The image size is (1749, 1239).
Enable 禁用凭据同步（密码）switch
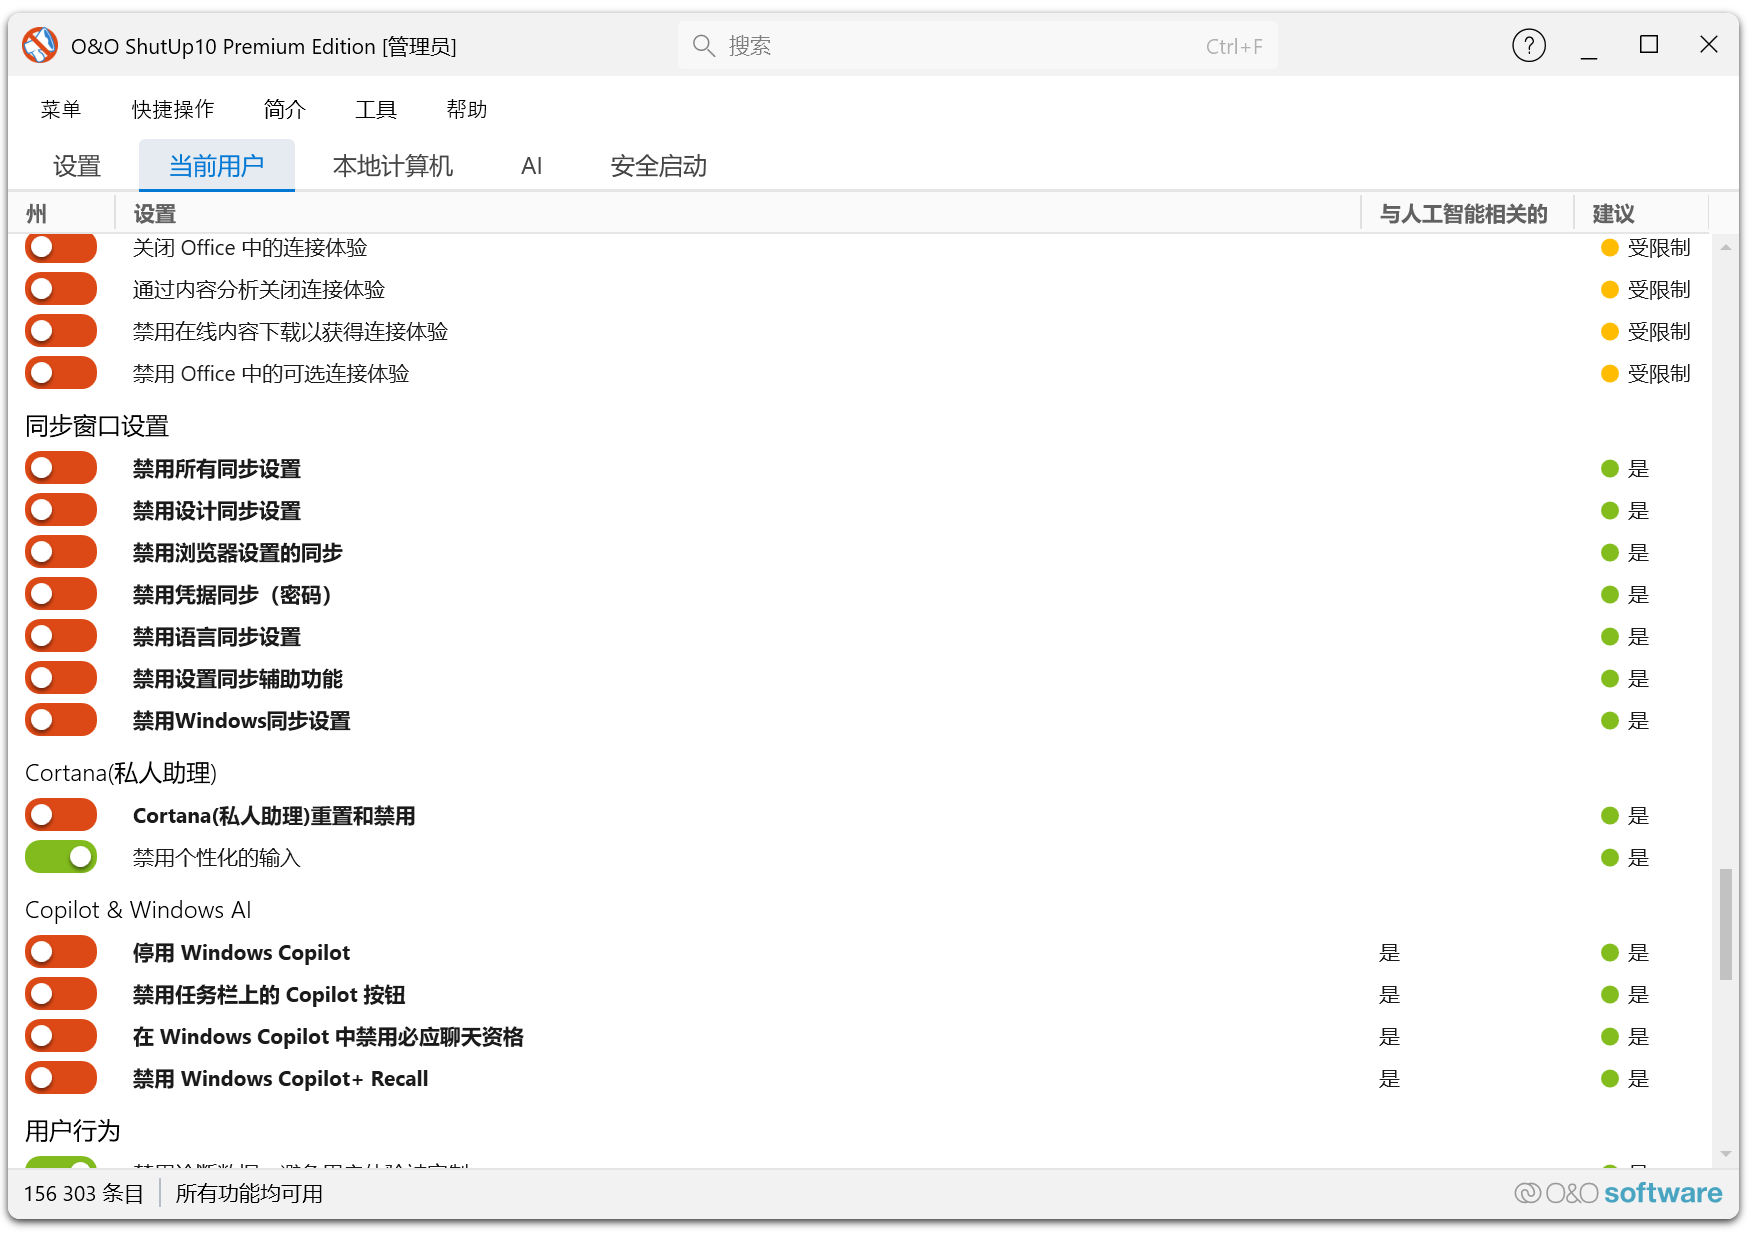coord(61,594)
